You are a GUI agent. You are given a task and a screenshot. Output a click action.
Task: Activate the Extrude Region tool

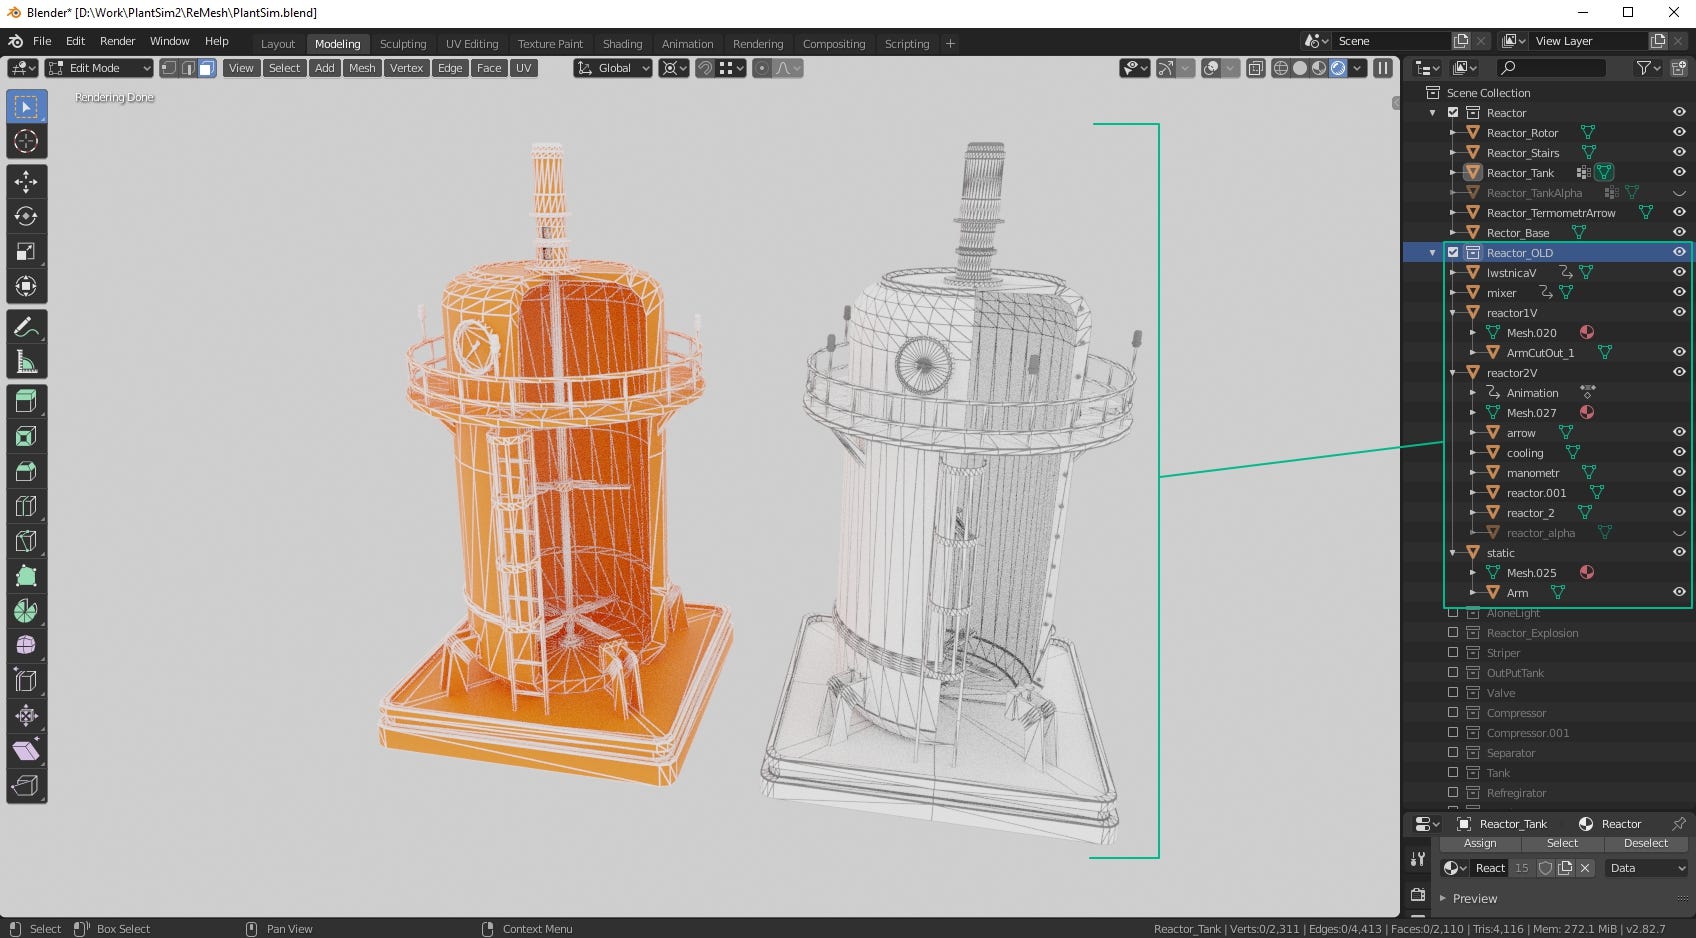pos(26,402)
